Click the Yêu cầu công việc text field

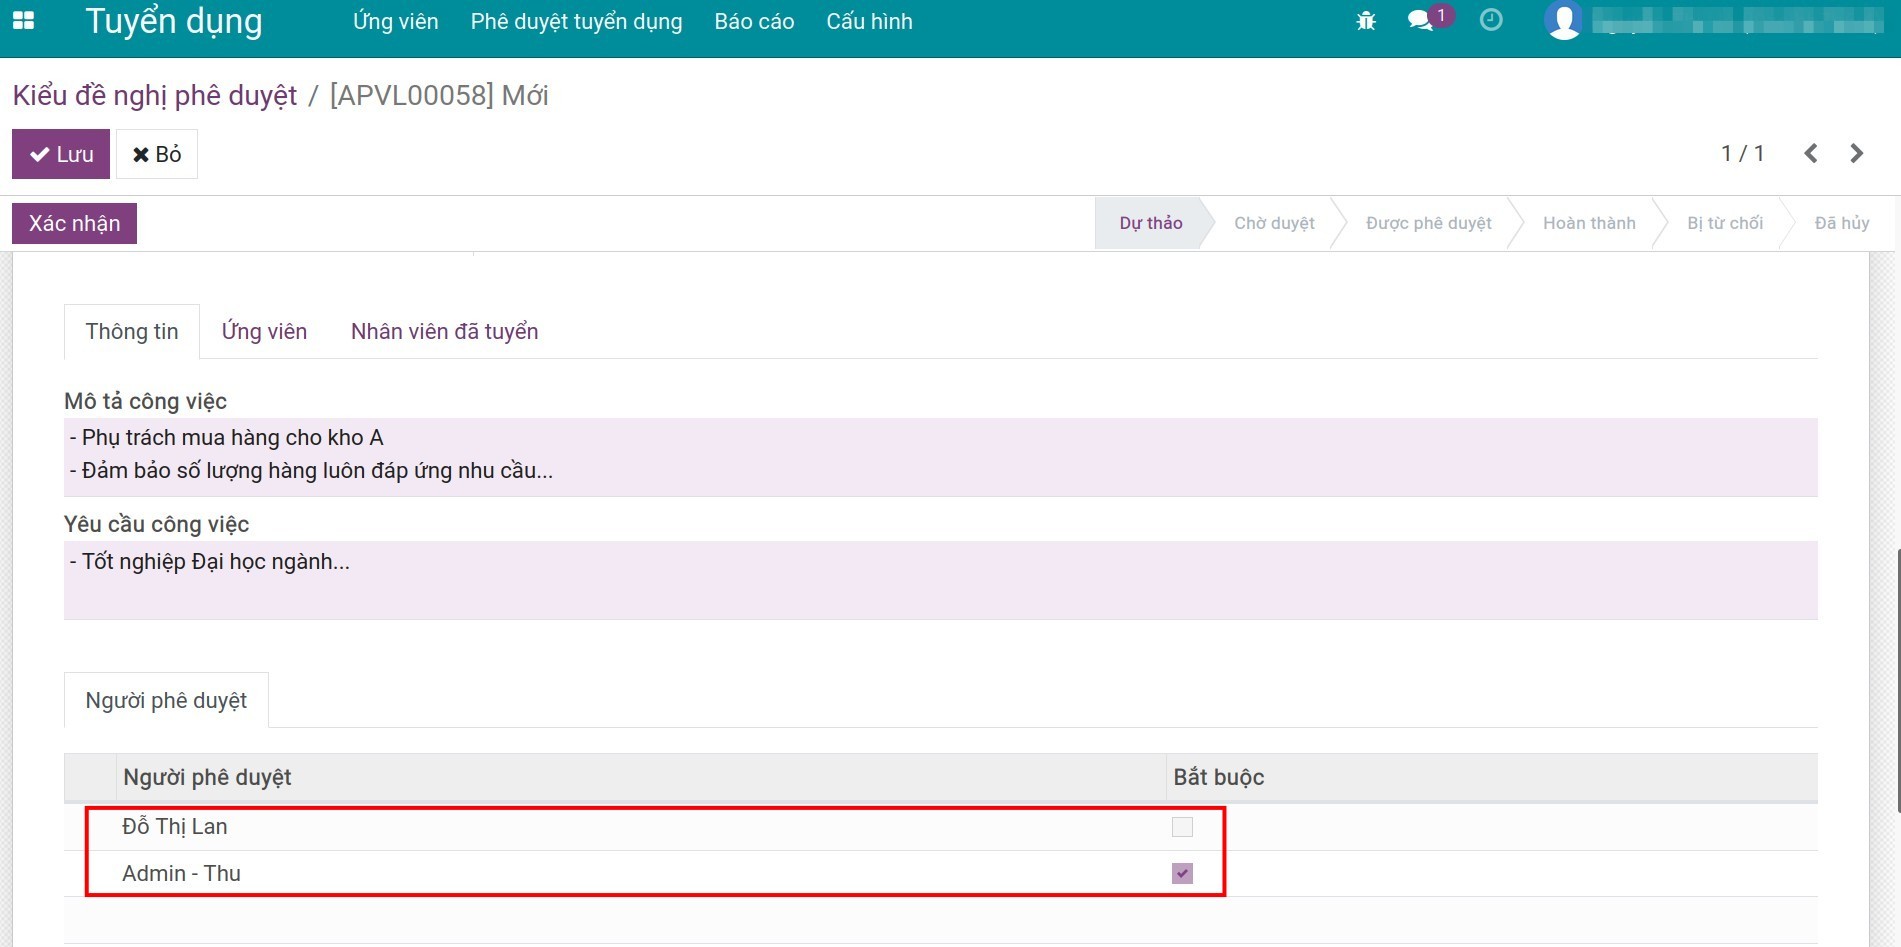pos(940,580)
